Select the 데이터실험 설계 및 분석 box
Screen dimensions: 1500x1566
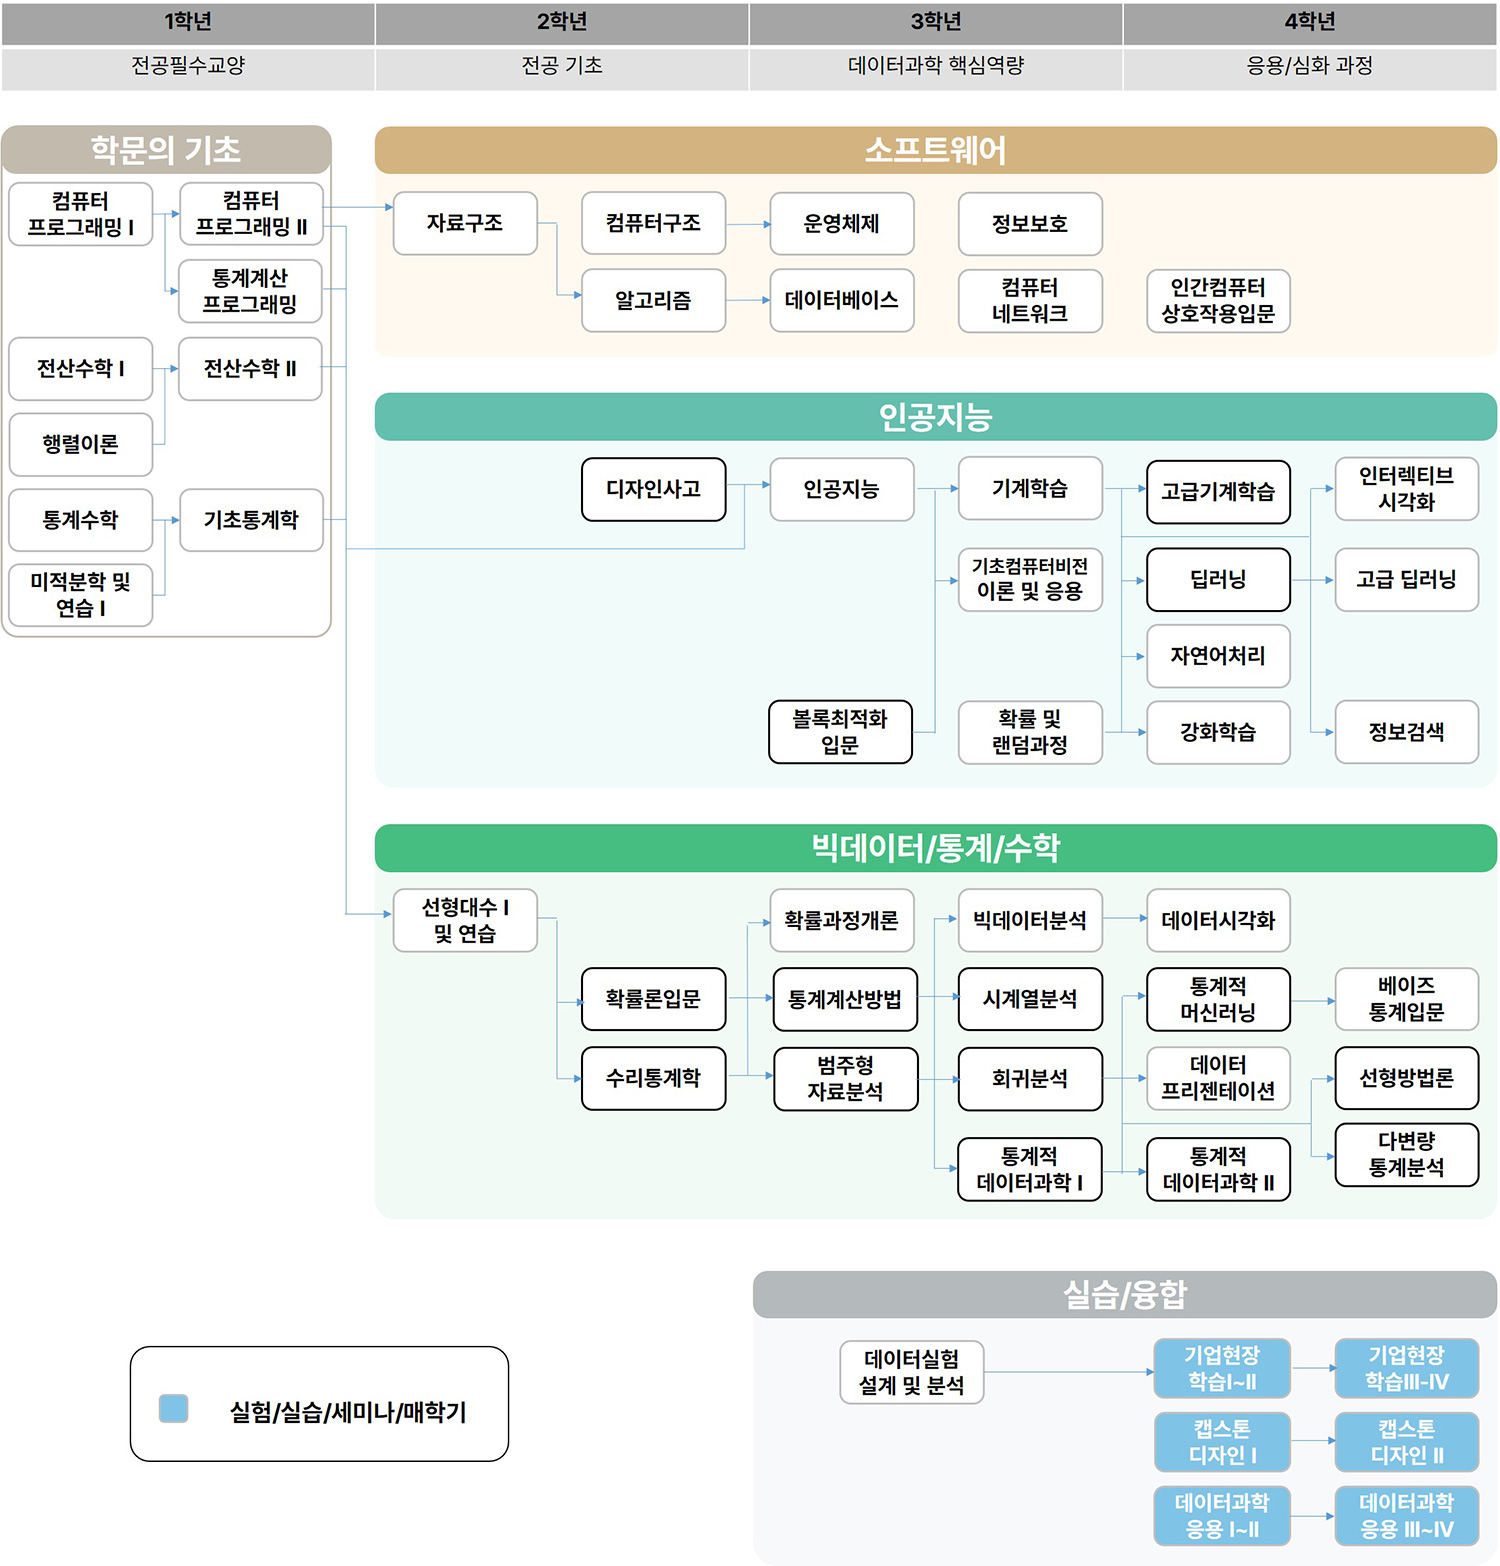tap(912, 1372)
